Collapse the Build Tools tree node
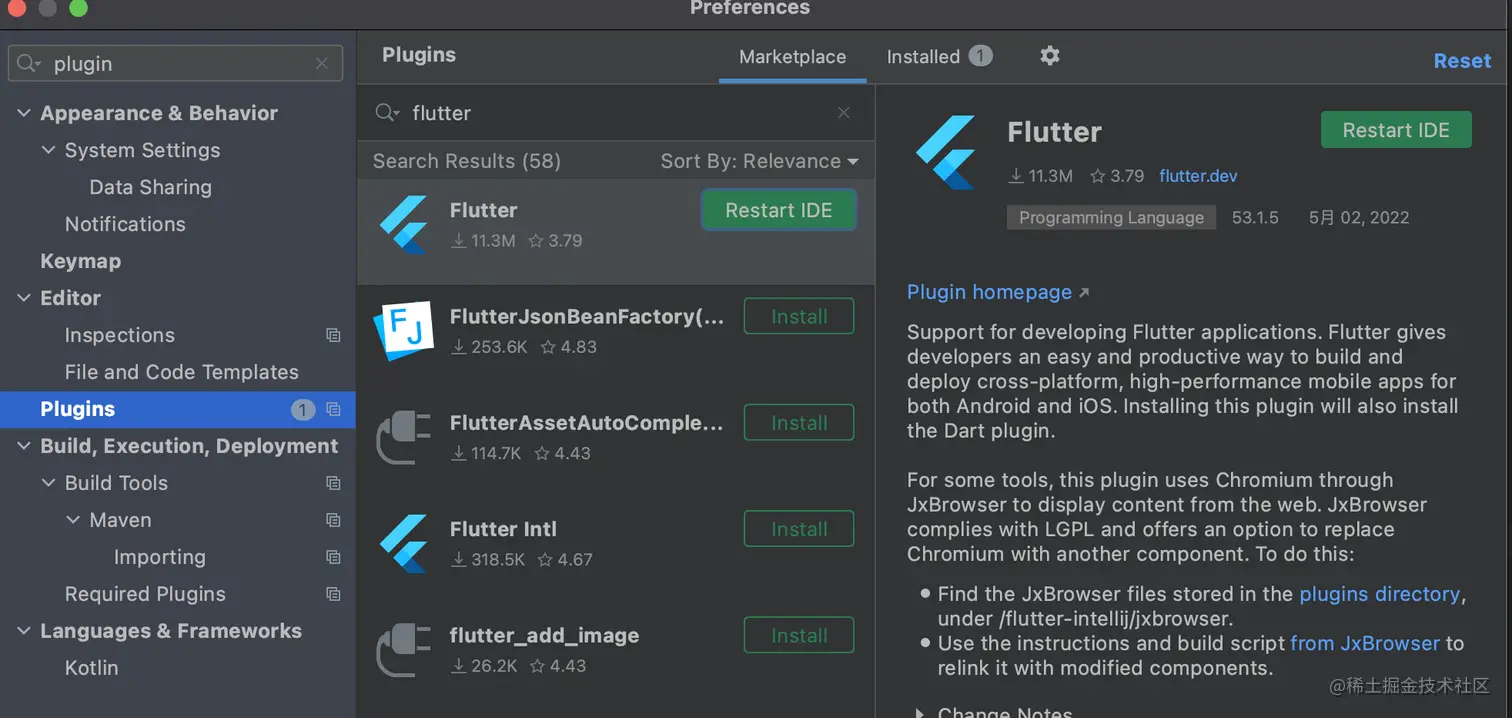Image resolution: width=1512 pixels, height=718 pixels. (48, 483)
